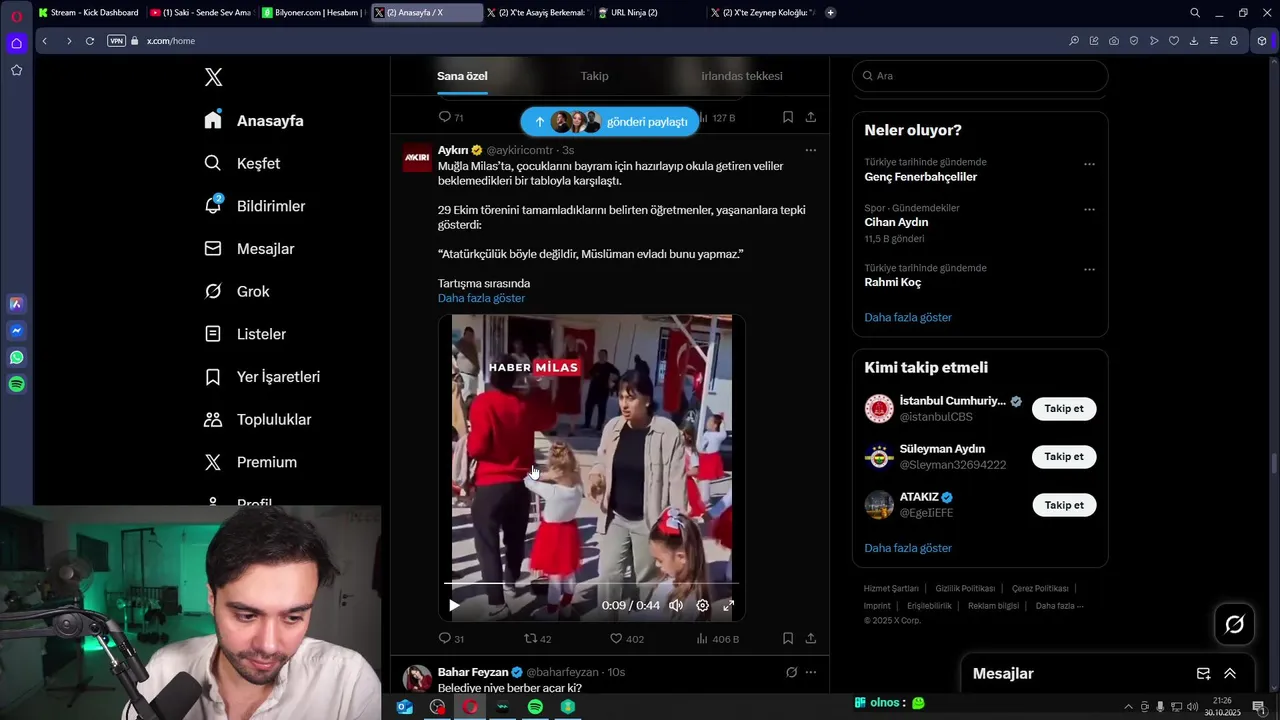Viewport: 1280px width, 720px height.
Task: Open more options on Bahar Feyzan post
Action: 811,672
